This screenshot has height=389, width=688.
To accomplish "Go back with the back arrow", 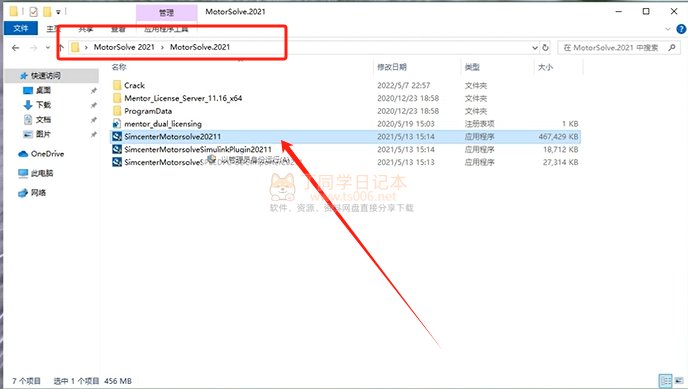I will (16, 47).
